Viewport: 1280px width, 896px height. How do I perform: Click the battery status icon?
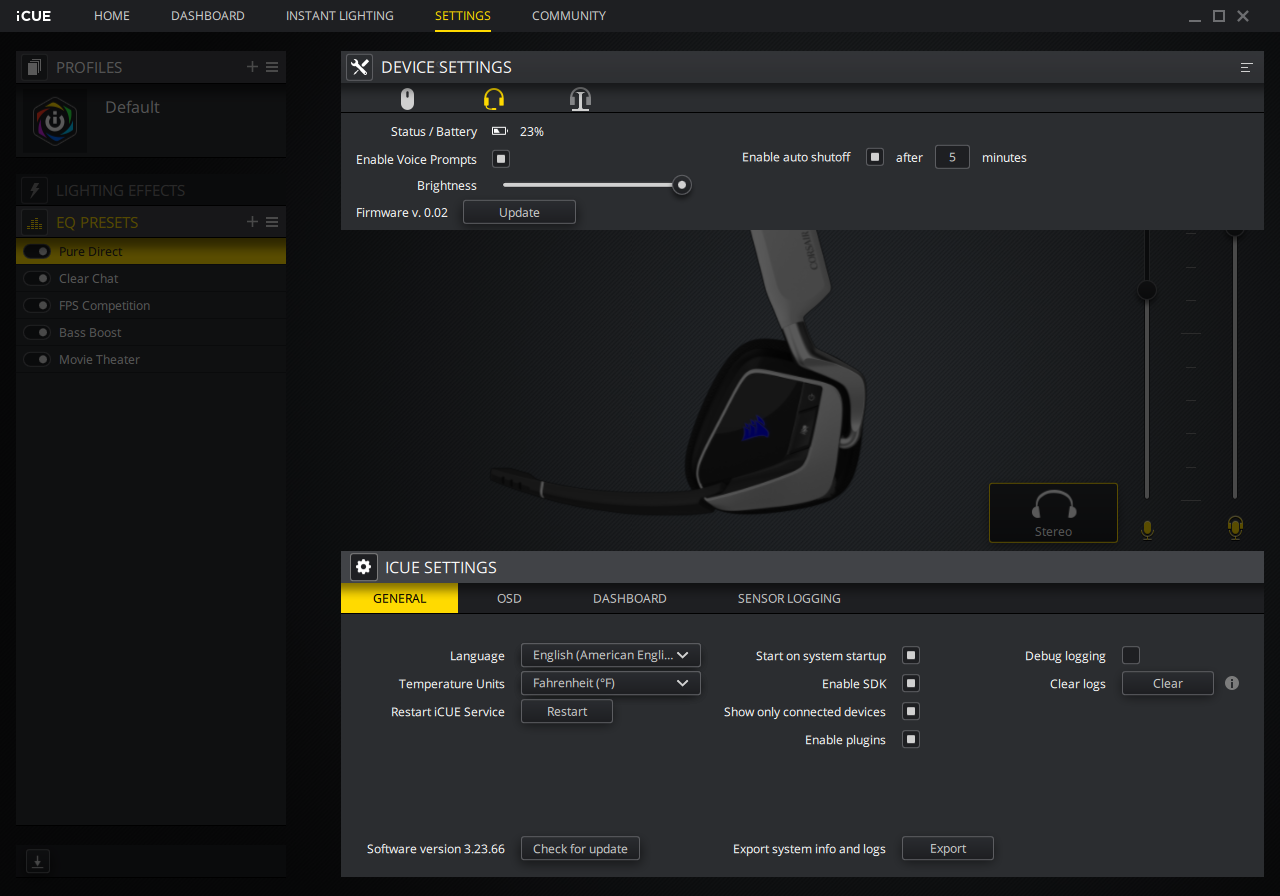499,131
